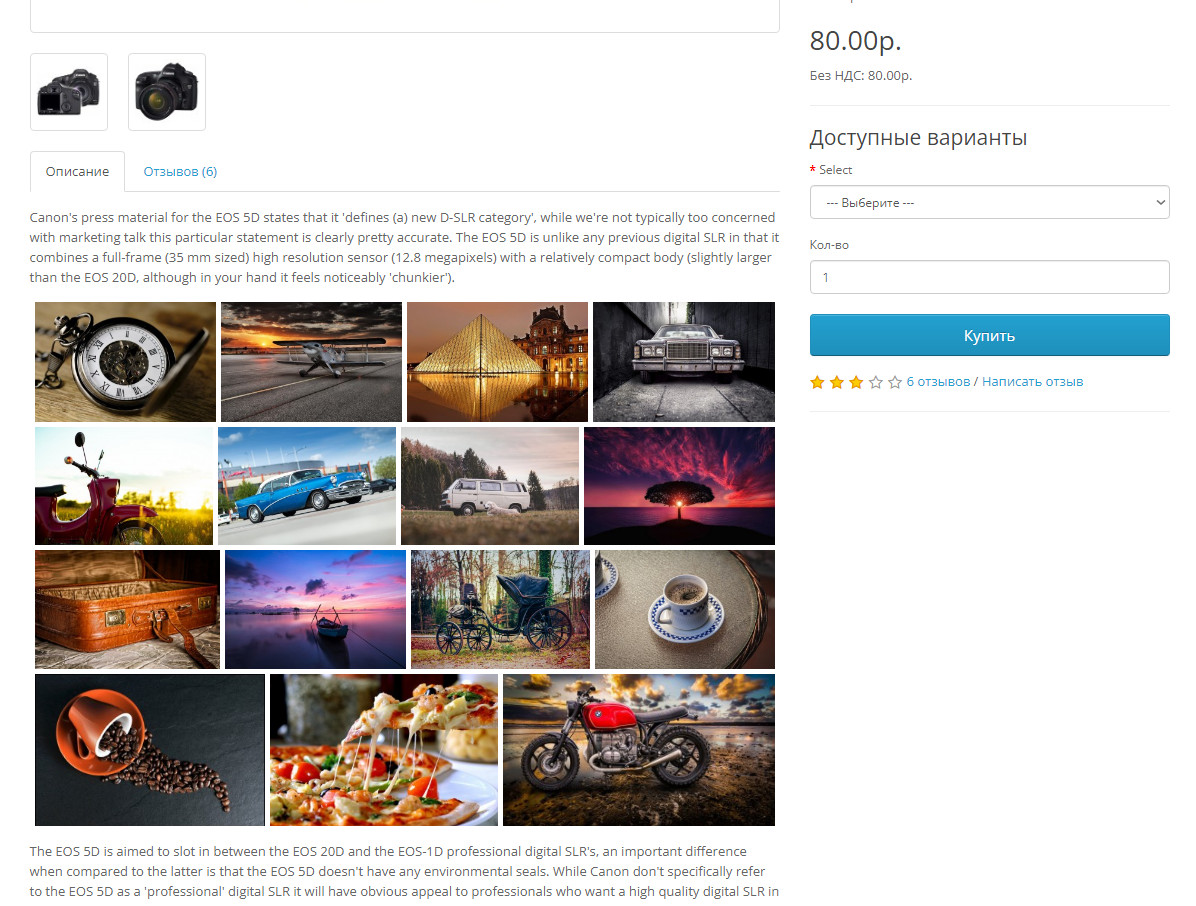Open the camera back-view thumbnail

point(69,92)
